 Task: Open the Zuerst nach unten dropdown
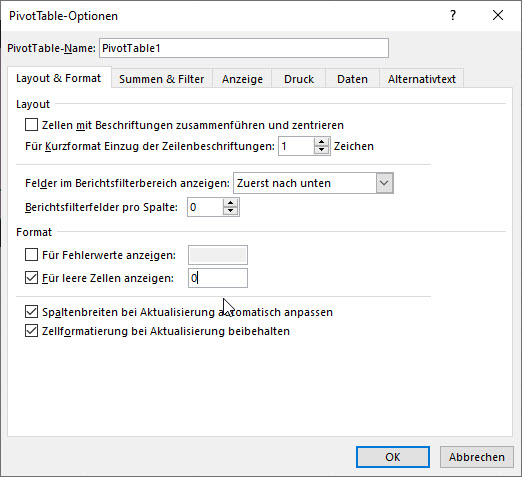click(x=313, y=183)
